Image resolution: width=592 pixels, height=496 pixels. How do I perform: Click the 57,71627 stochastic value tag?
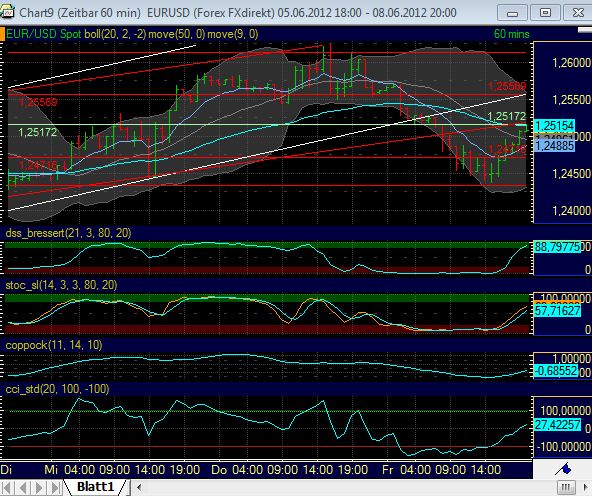557,311
